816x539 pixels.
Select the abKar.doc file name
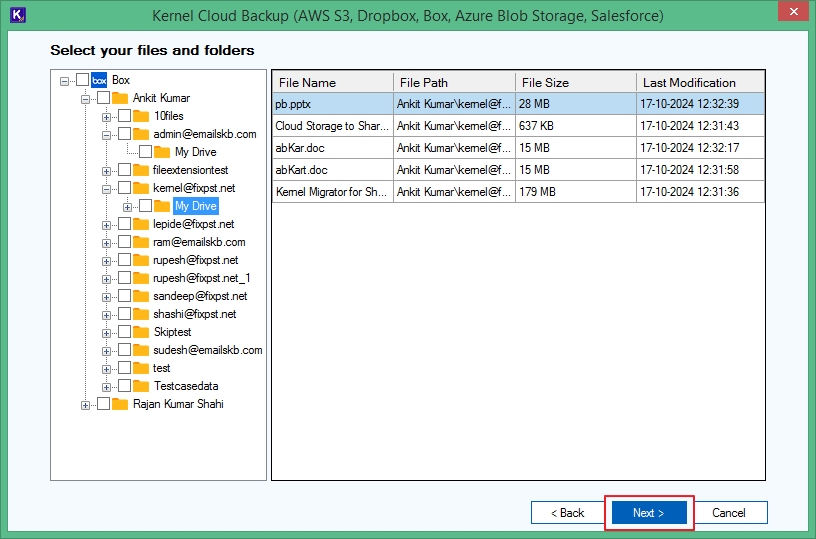pos(300,148)
